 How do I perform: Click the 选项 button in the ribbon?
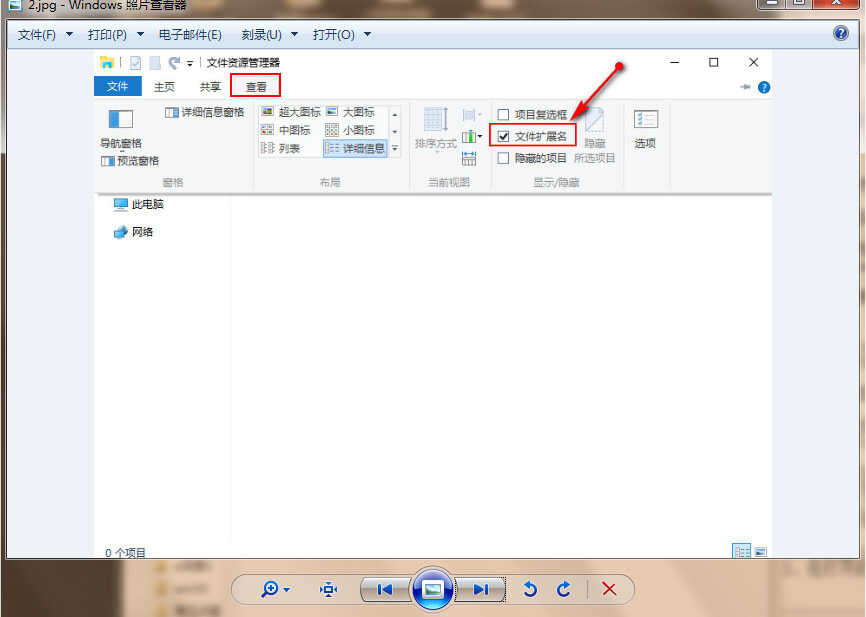click(645, 130)
